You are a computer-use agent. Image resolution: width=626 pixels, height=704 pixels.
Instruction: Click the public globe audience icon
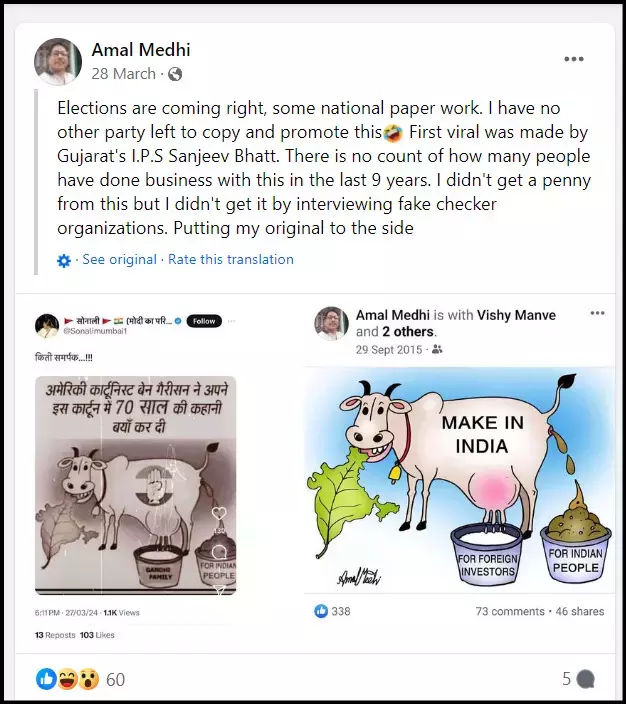[x=175, y=74]
